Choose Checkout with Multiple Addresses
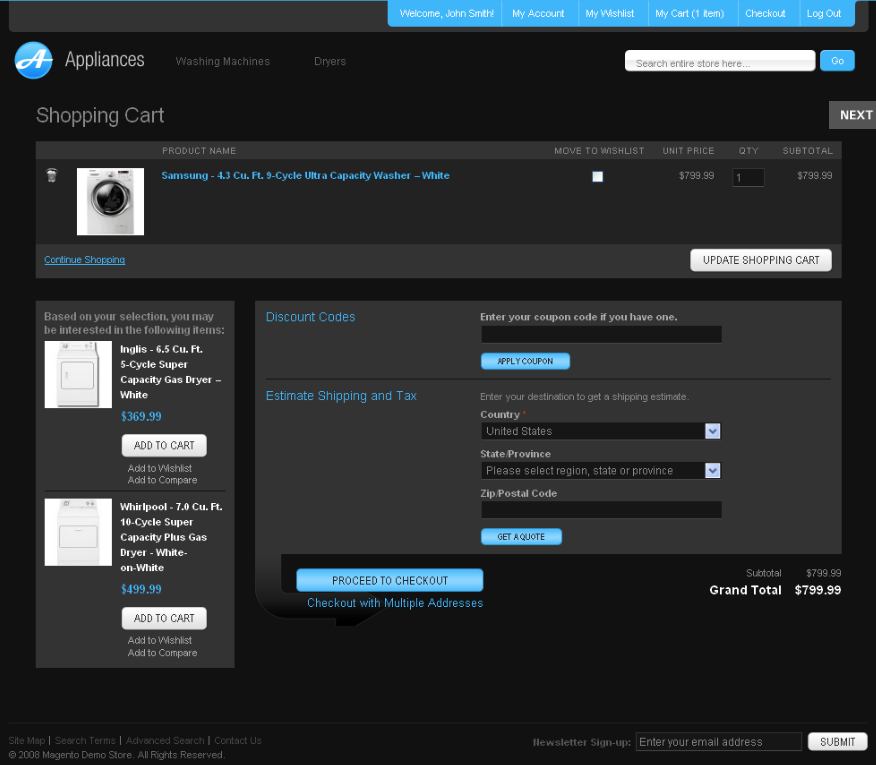This screenshot has width=876, height=765. 395,603
